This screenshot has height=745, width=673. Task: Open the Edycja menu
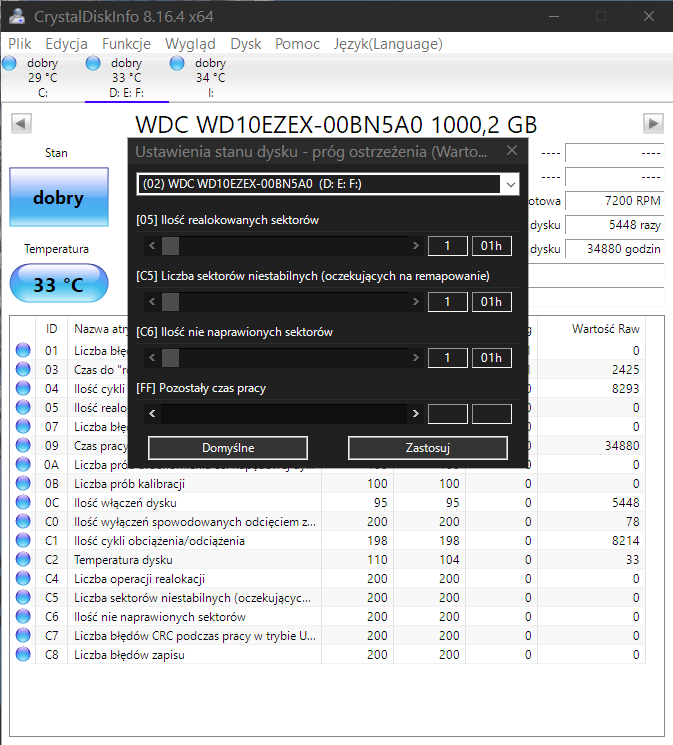pos(67,44)
